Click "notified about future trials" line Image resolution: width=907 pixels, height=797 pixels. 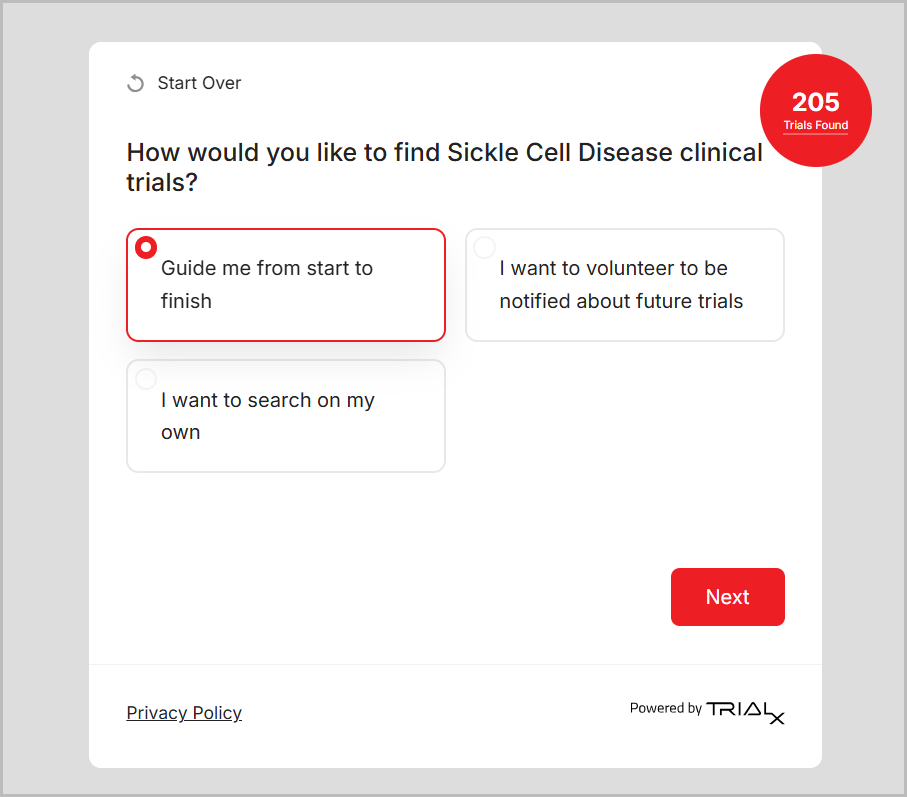click(621, 301)
